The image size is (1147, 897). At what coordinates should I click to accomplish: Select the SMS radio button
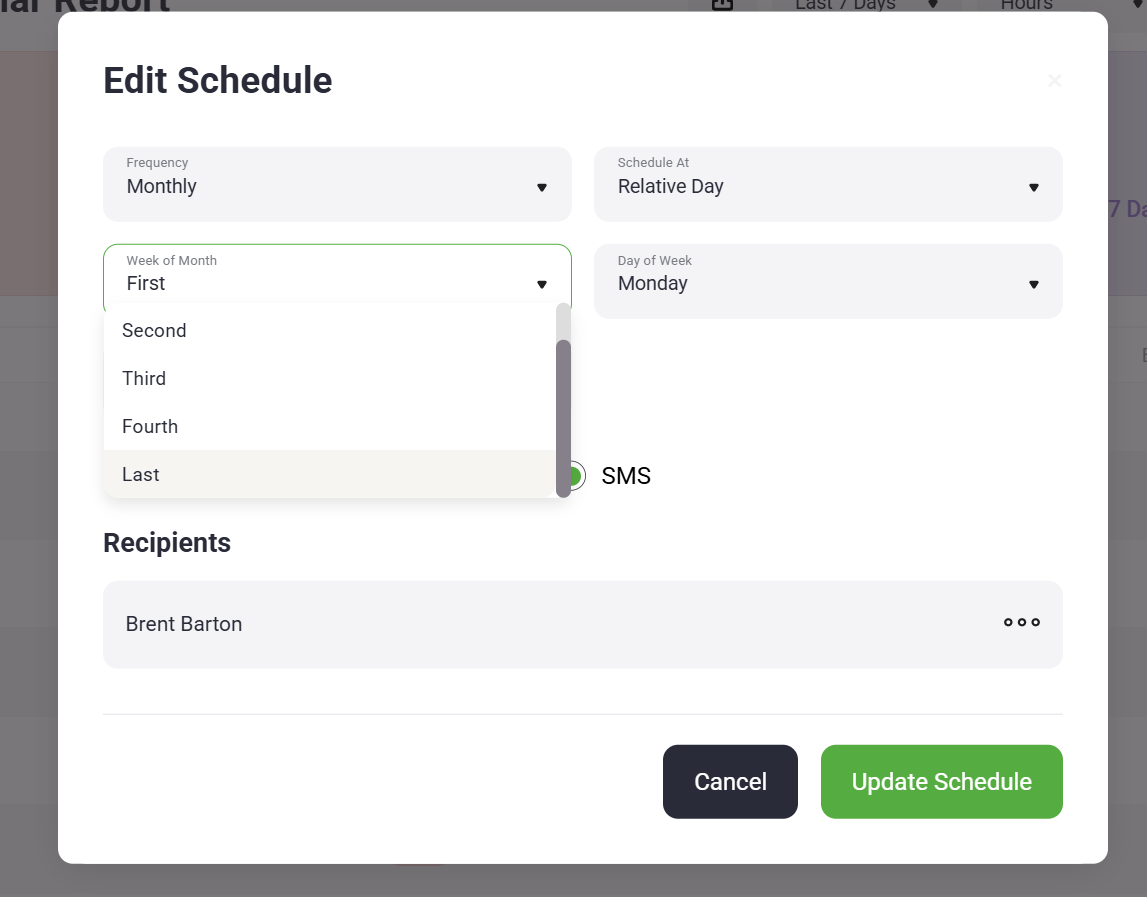click(x=573, y=476)
